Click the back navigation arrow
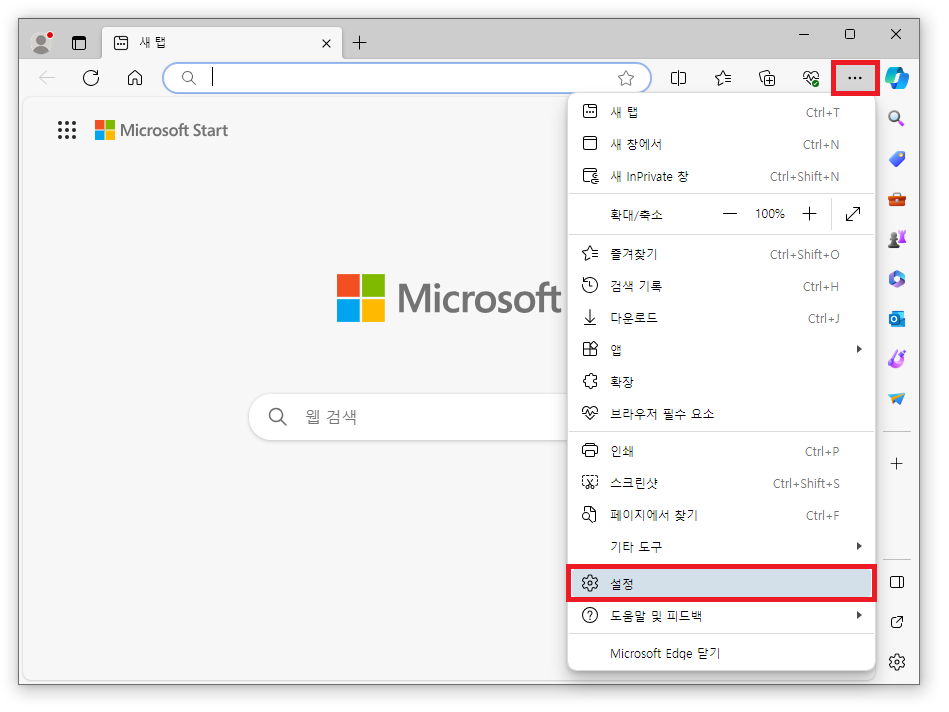Viewport: 949px width, 712px height. coord(47,78)
